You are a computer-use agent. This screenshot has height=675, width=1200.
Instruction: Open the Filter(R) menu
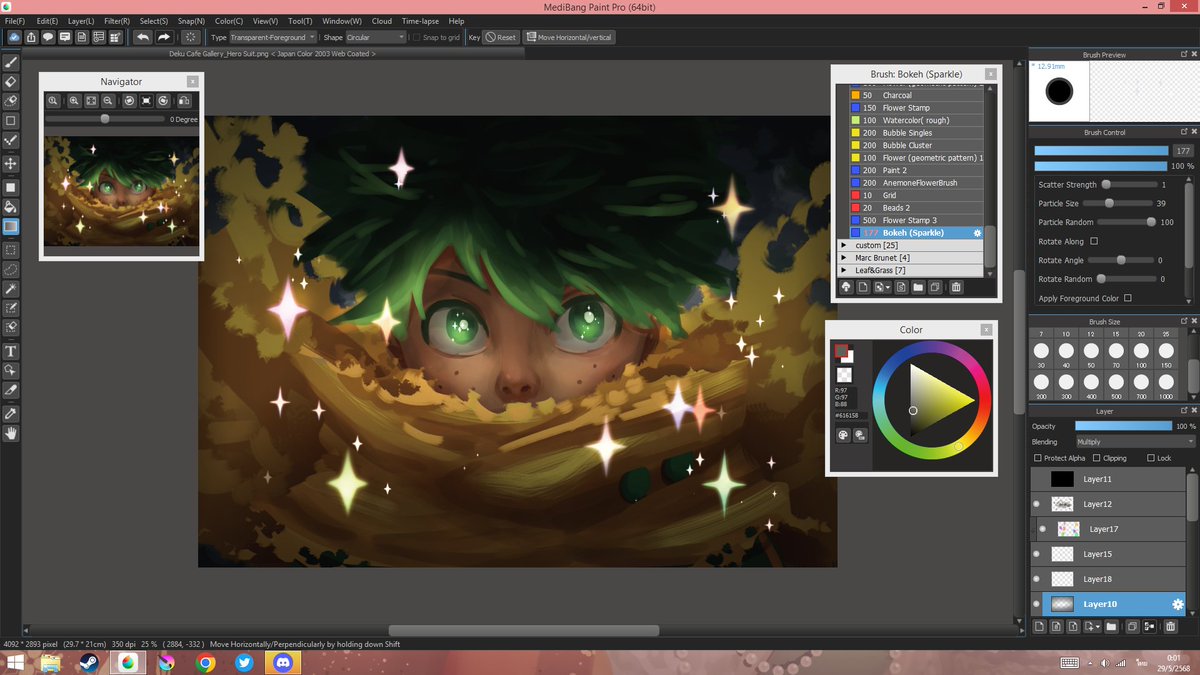pos(117,21)
